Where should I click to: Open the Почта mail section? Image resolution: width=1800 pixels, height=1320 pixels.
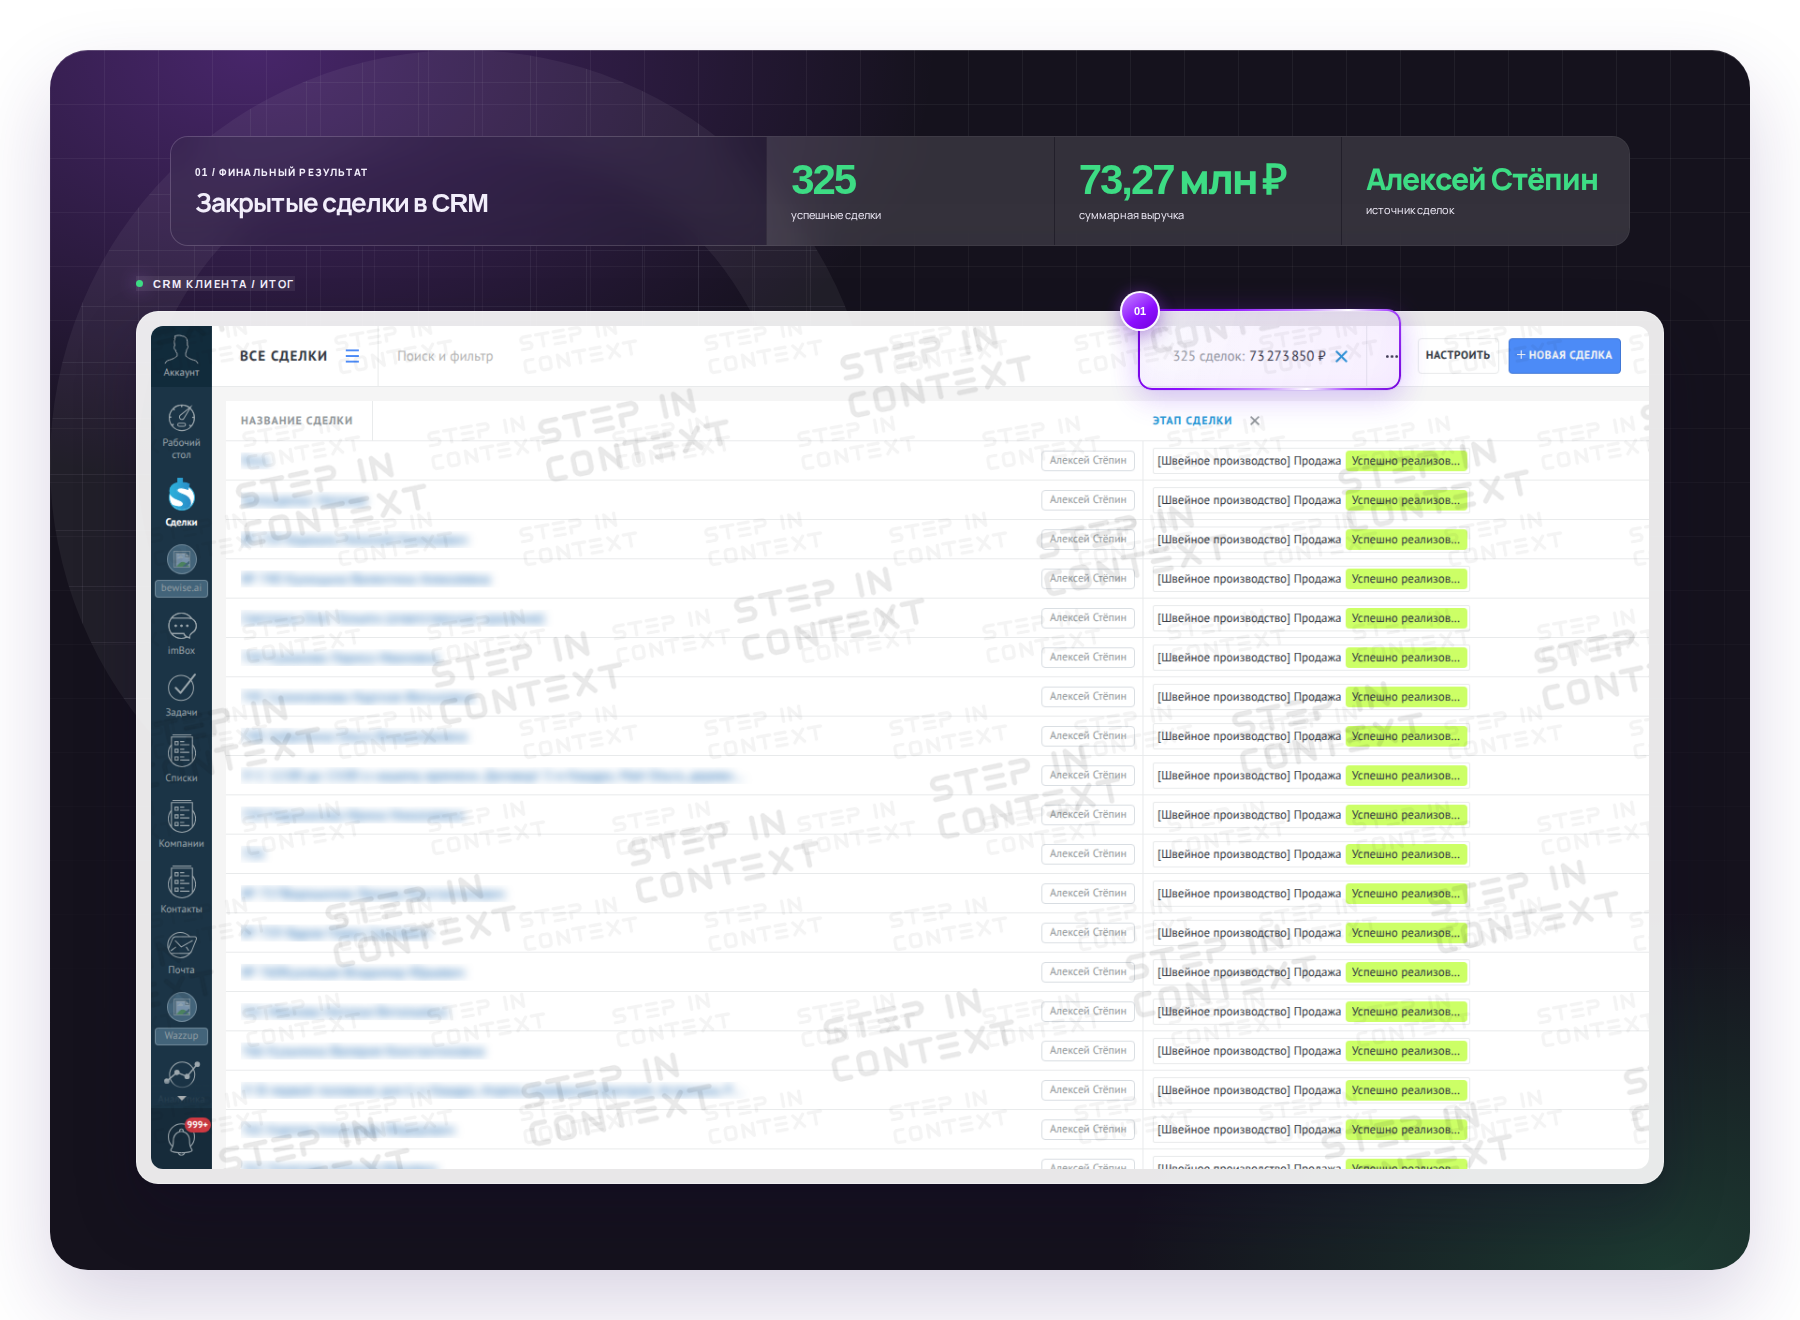[x=181, y=953]
